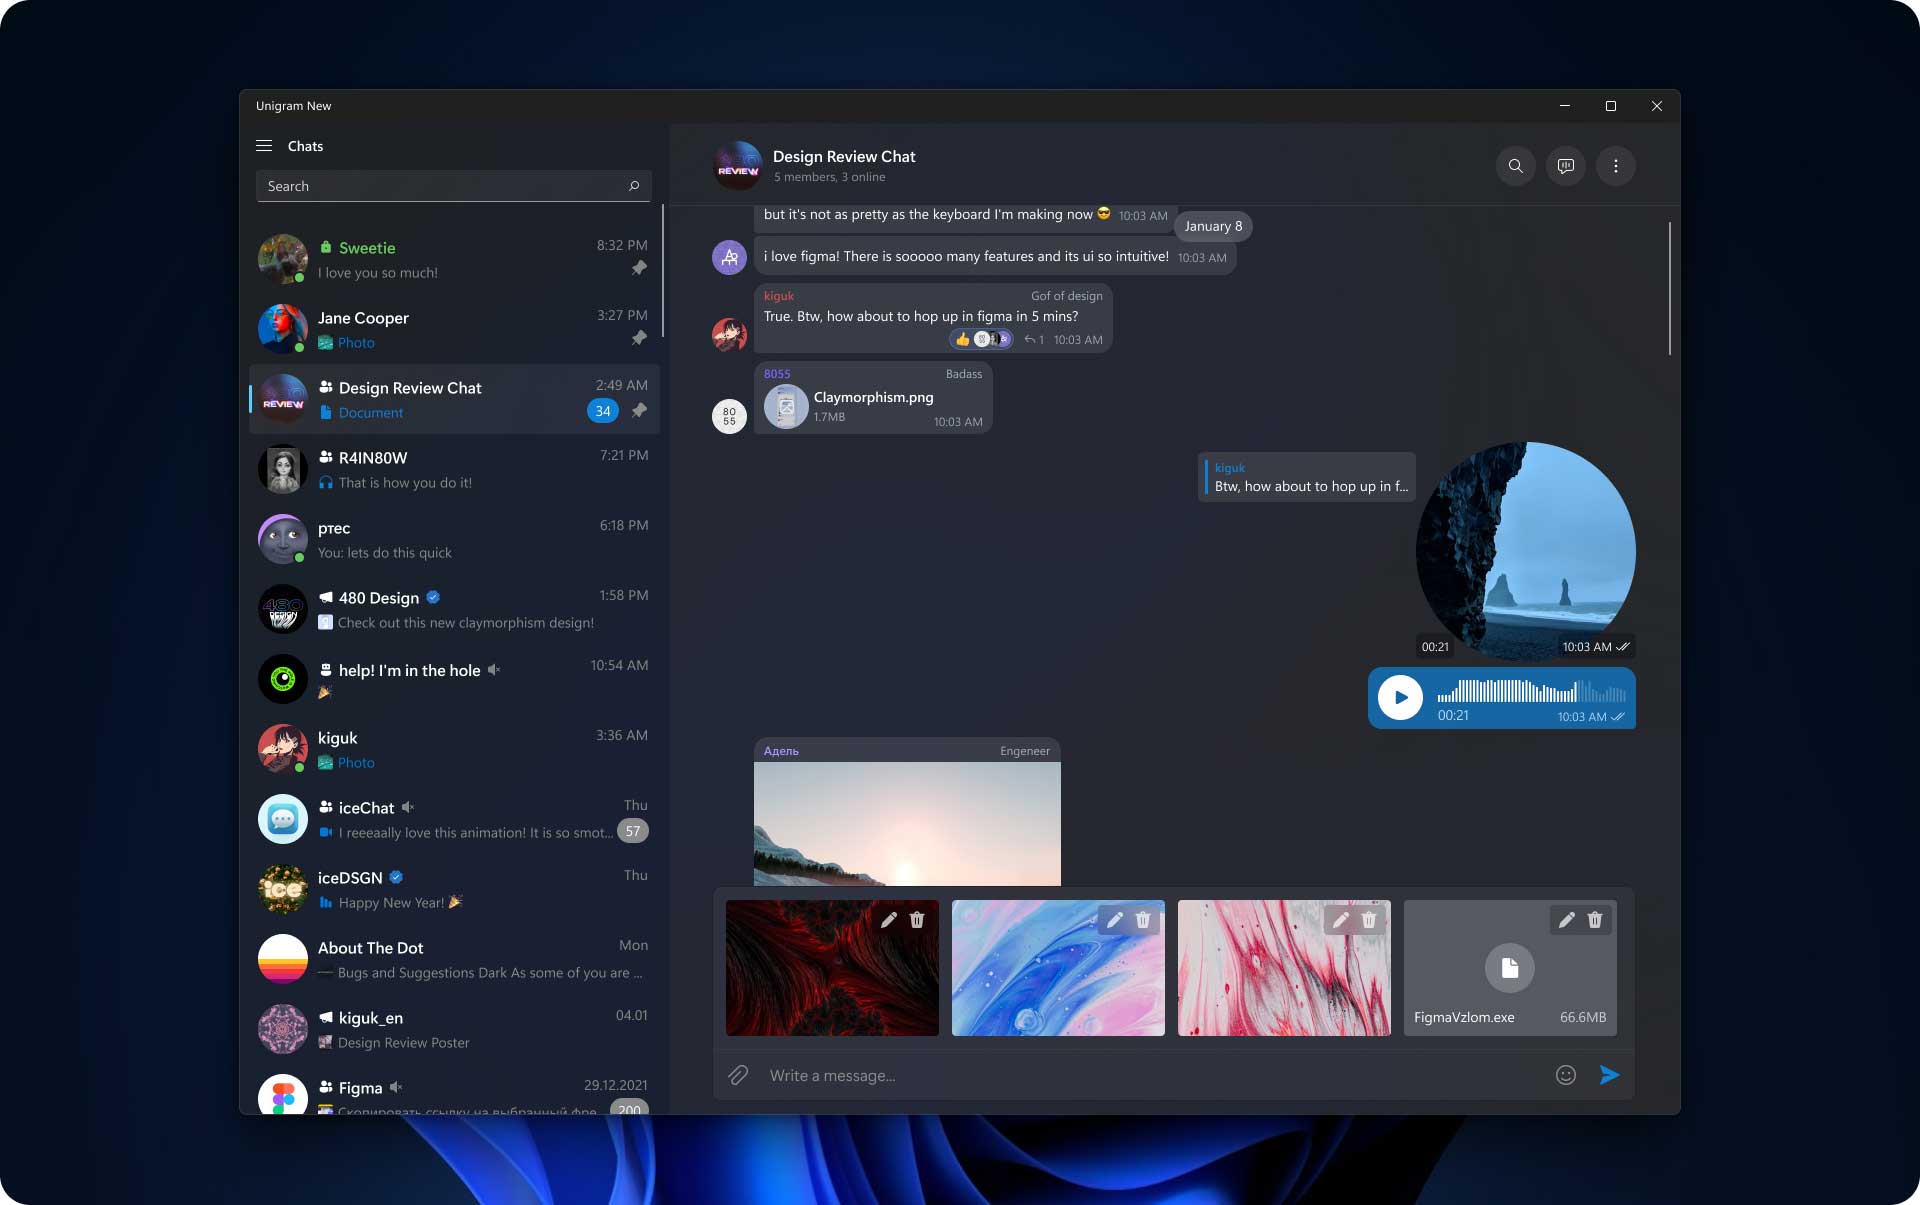
Task: Open the R4IN80W group chat
Action: [454, 469]
